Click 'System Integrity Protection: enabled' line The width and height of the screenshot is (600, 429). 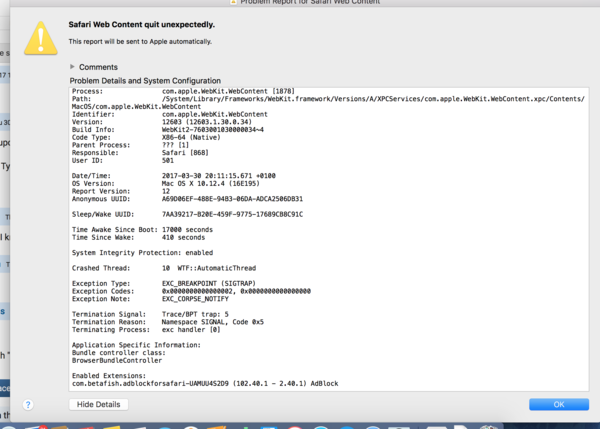(142, 253)
